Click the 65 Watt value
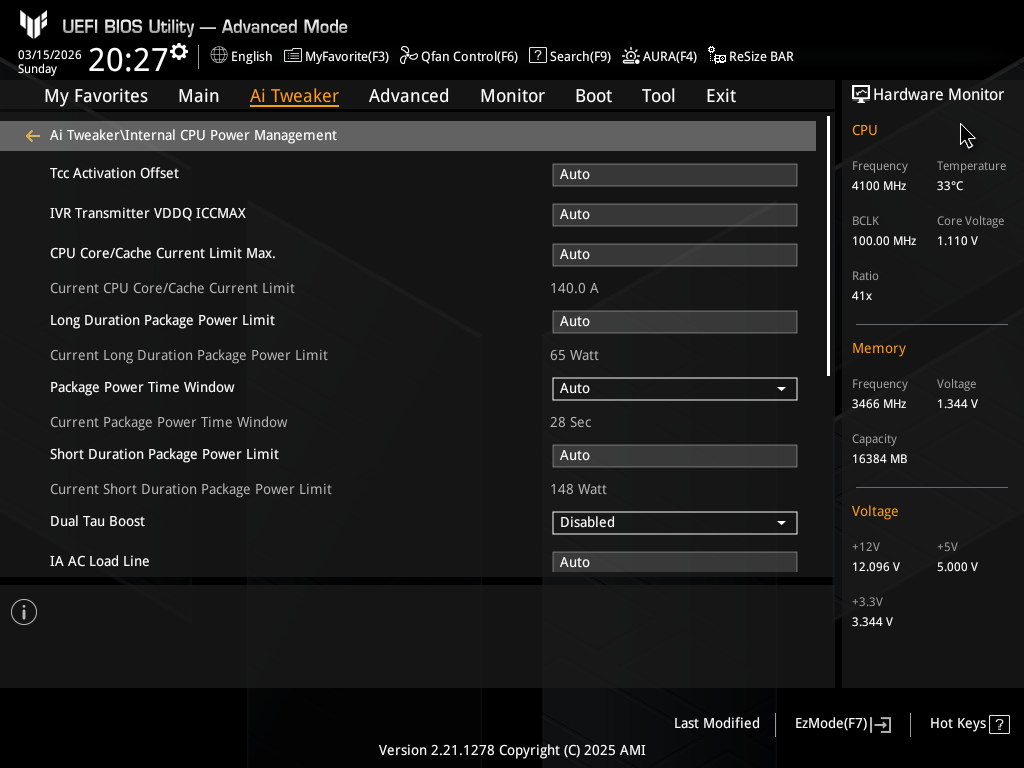The image size is (1024, 768). (x=574, y=355)
